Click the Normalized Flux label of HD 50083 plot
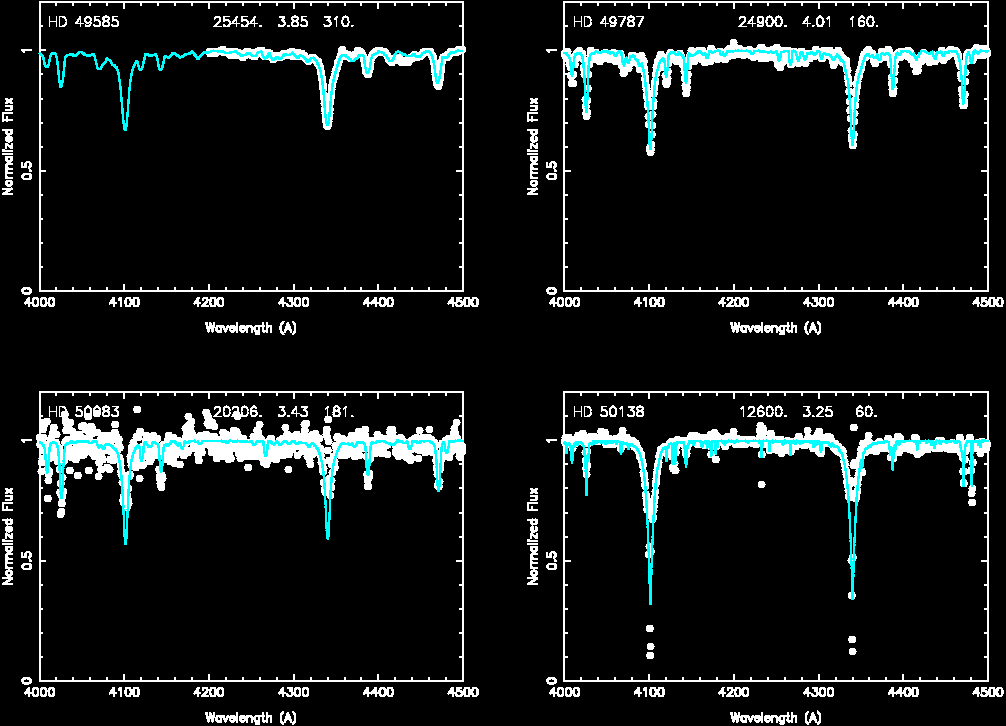This screenshot has height=726, width=1006. 9,535
